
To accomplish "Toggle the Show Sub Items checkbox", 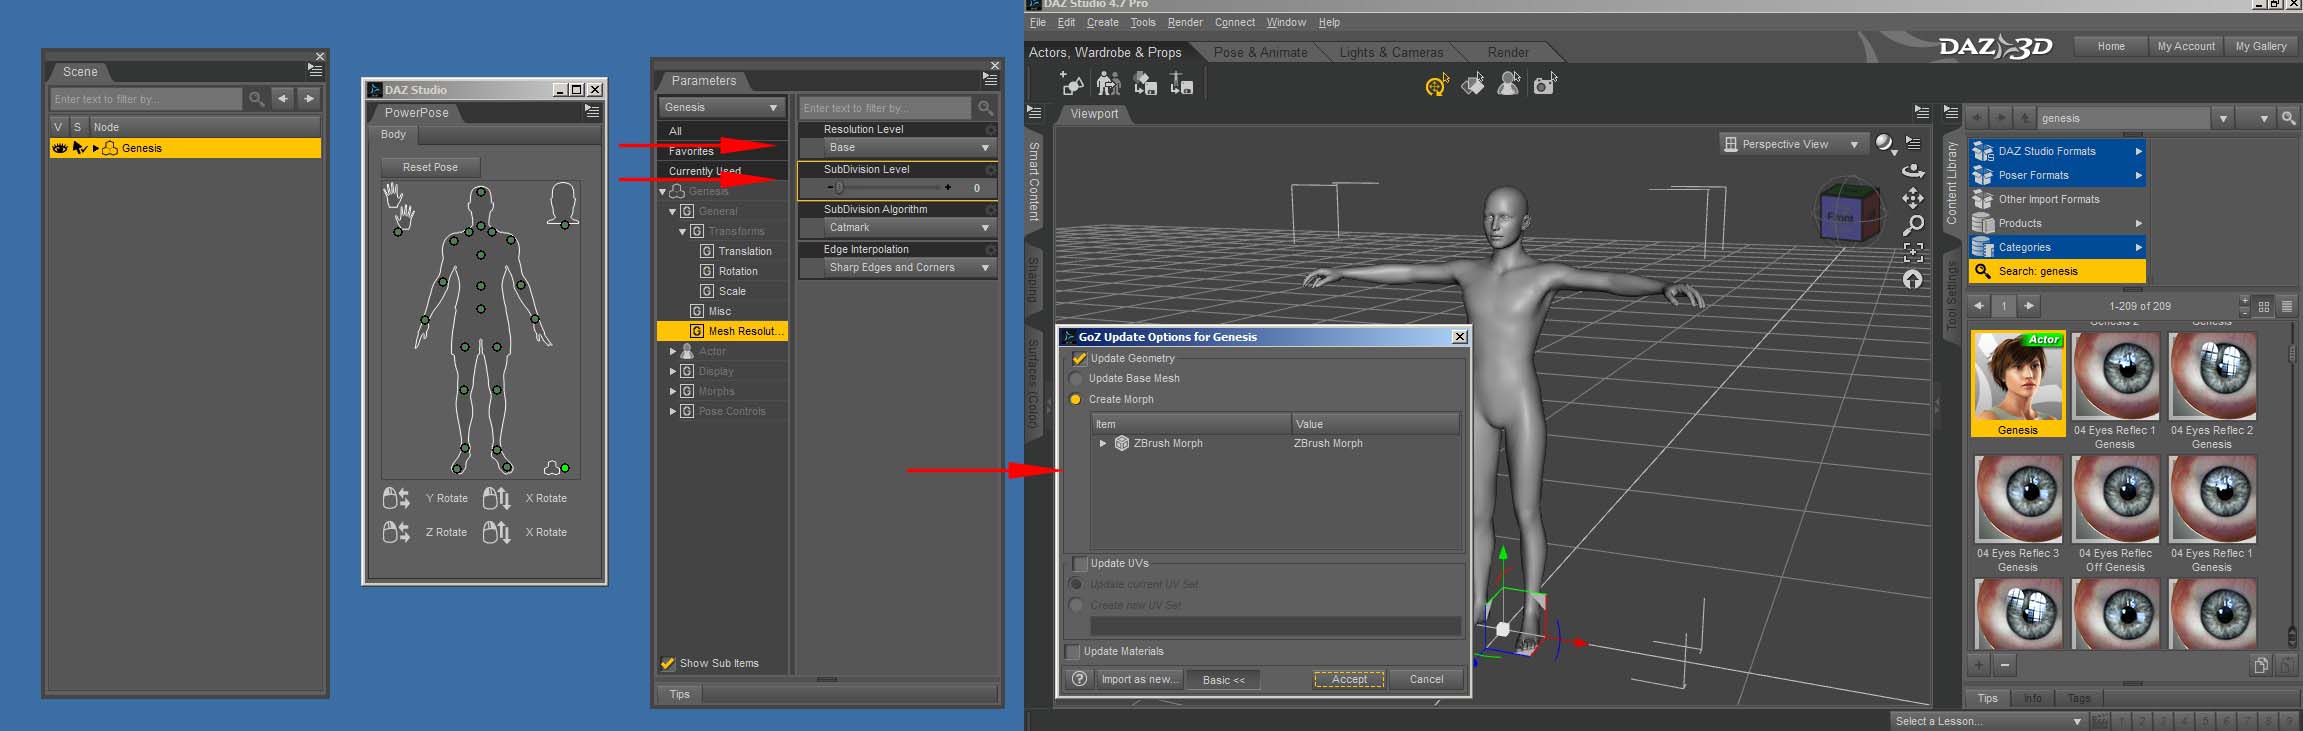I will pyautogui.click(x=667, y=663).
